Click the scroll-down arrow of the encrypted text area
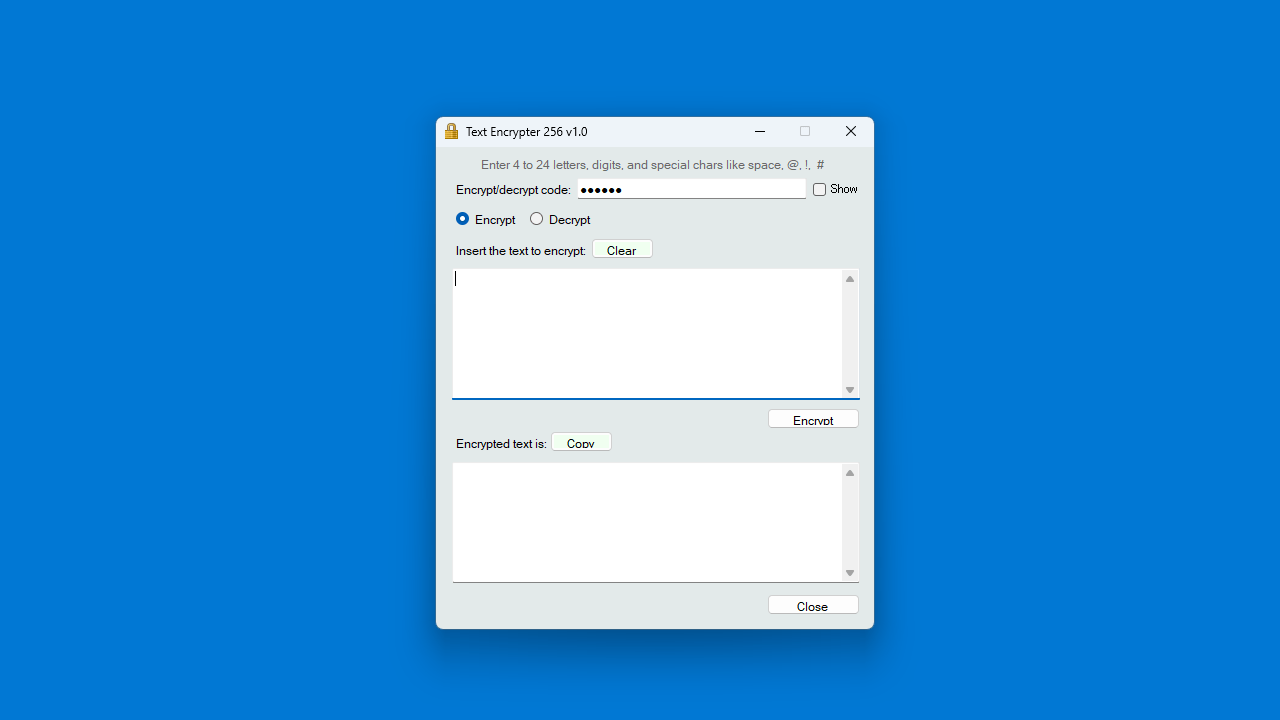 pos(849,572)
